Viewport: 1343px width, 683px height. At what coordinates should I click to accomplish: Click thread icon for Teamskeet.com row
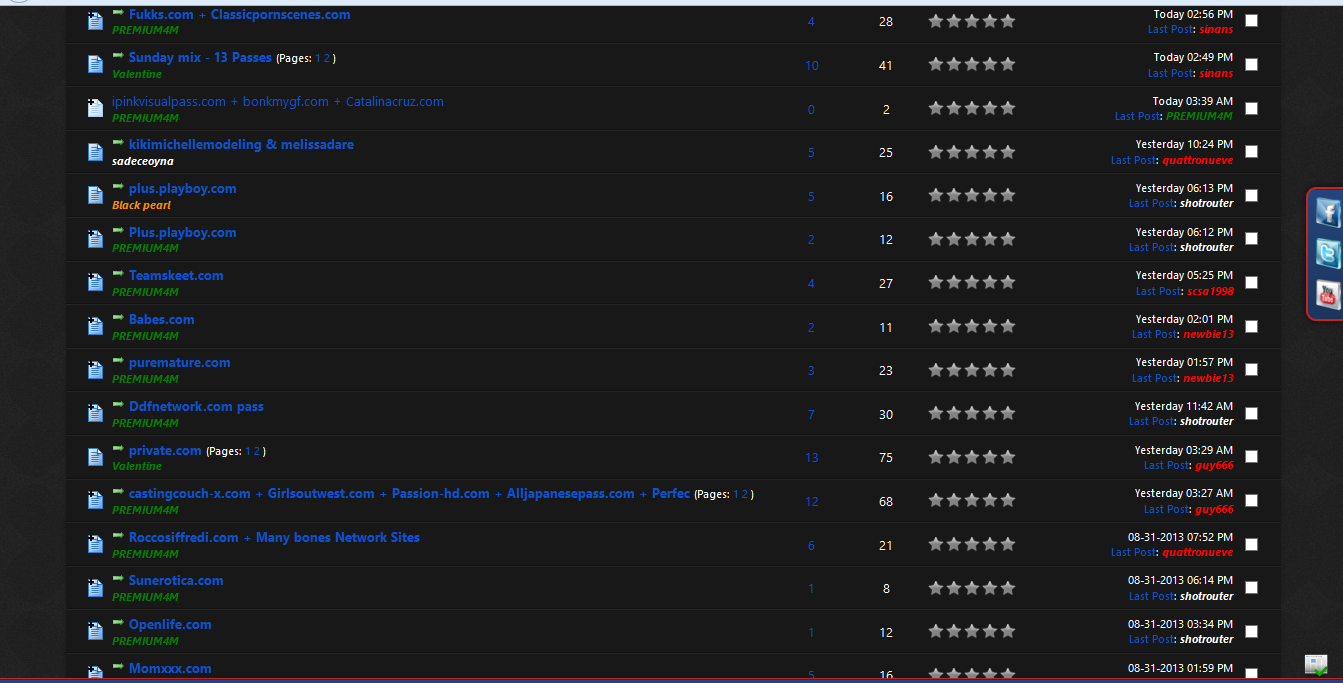click(95, 283)
